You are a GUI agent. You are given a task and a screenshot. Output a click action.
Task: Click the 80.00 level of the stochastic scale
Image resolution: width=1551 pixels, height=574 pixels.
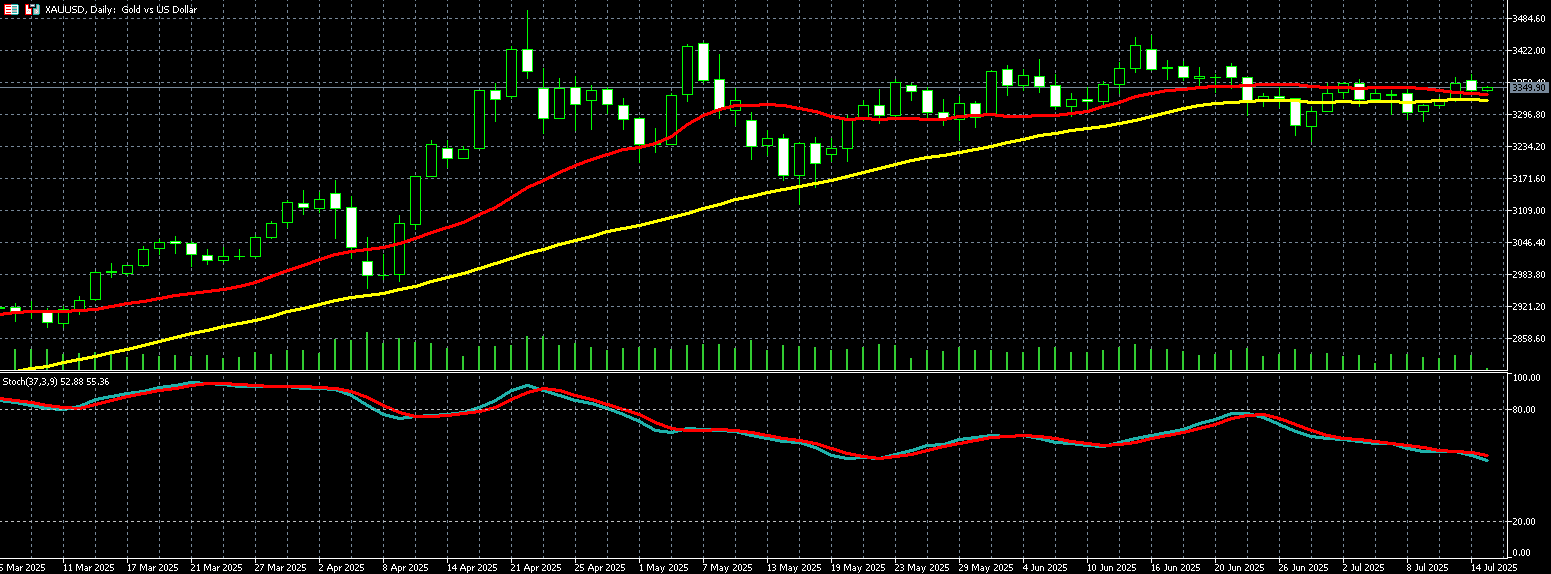[1526, 410]
